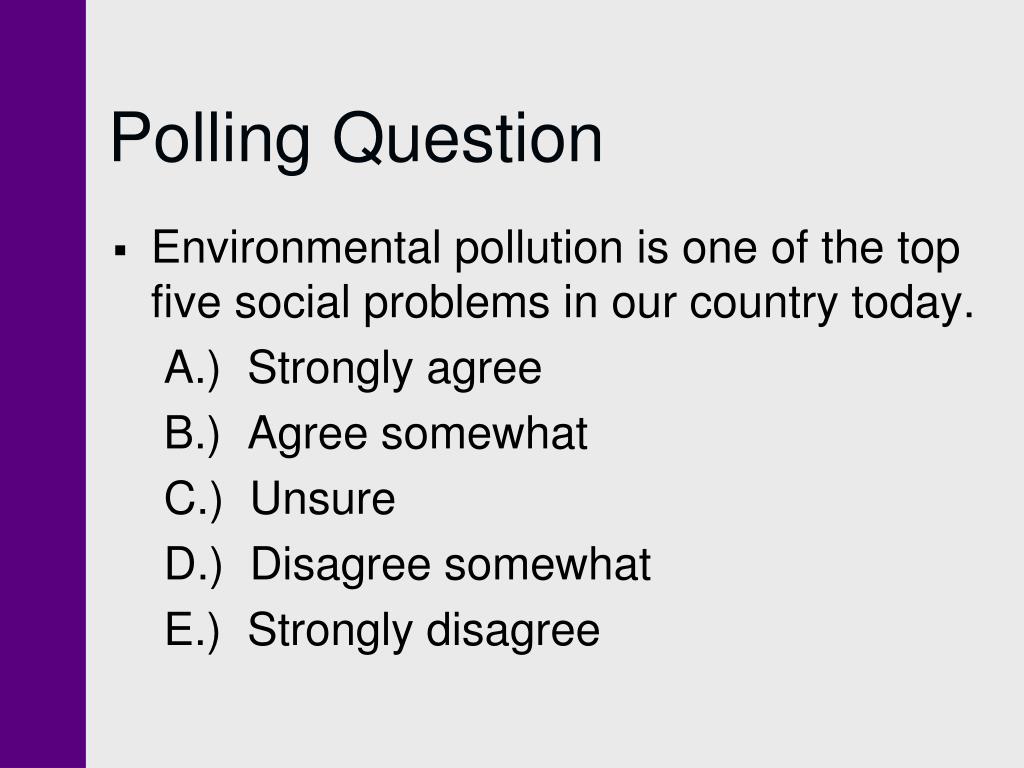Viewport: 1024px width, 768px height.
Task: Click the word "Polling" in the title
Action: (210, 140)
